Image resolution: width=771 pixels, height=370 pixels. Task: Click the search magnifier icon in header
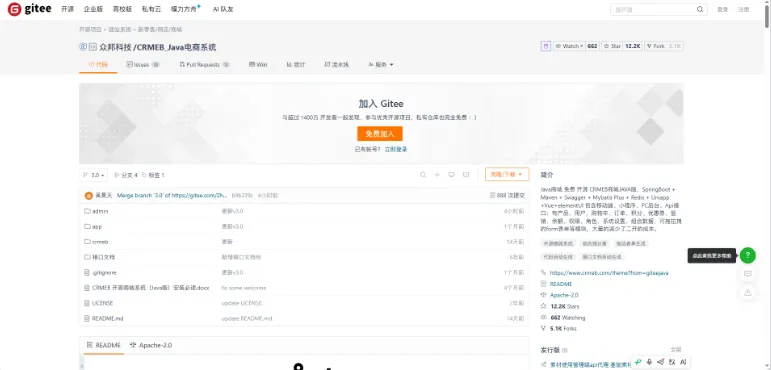click(700, 9)
